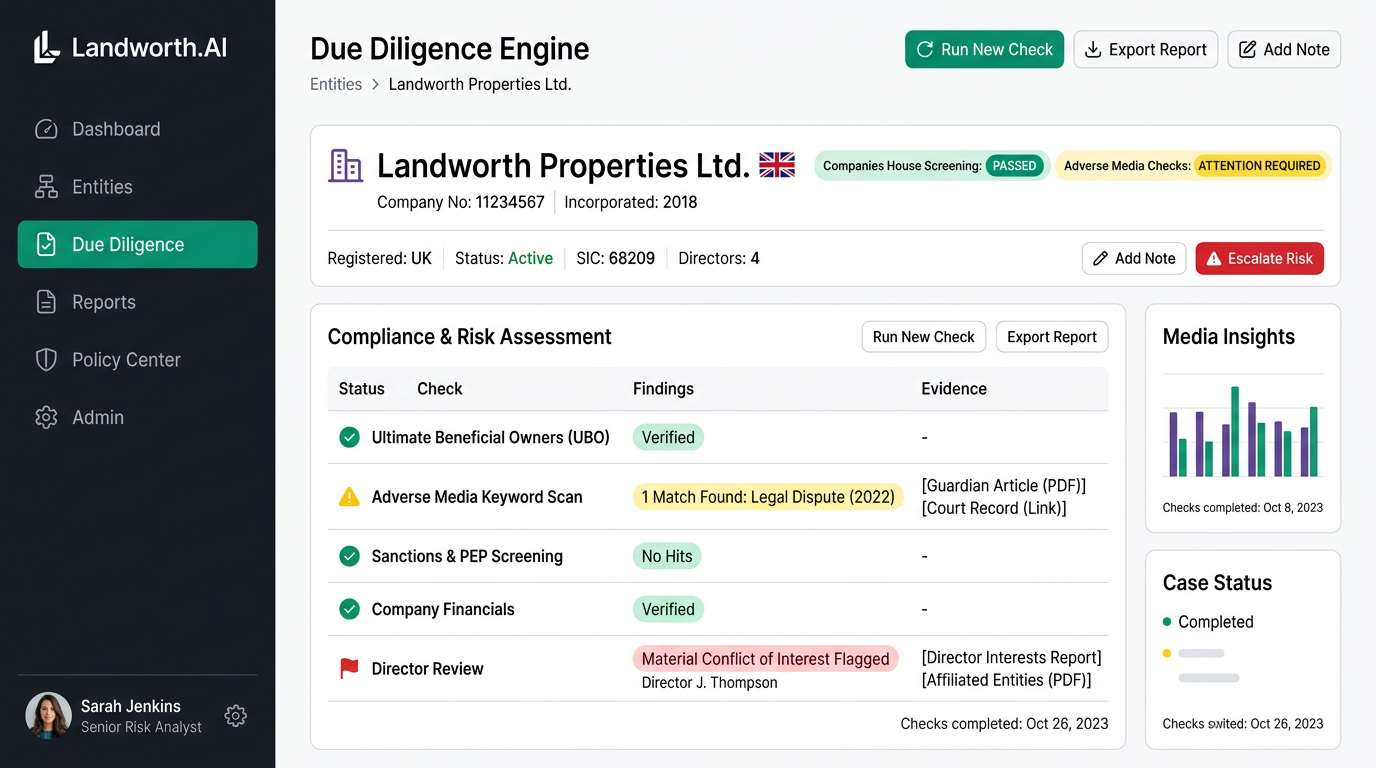This screenshot has height=768, width=1376.
Task: Open Admin via the gear icon
Action: (46, 417)
